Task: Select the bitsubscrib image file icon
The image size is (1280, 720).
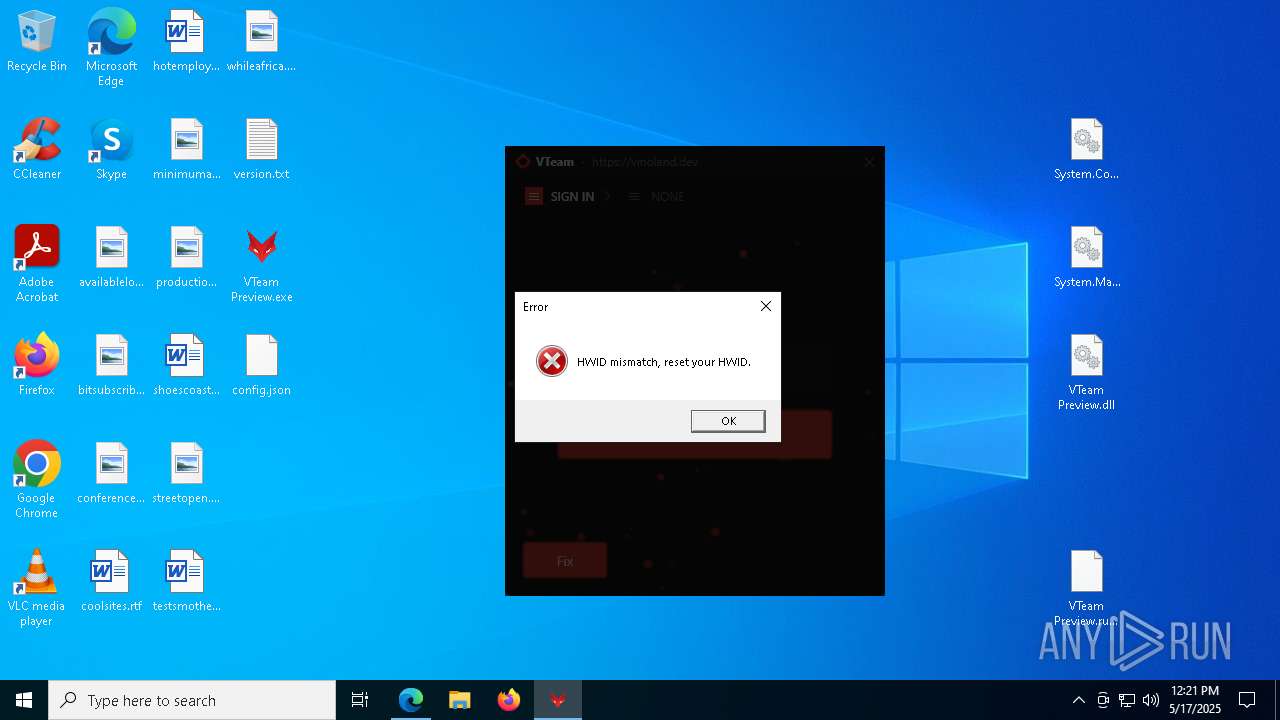Action: click(x=111, y=365)
